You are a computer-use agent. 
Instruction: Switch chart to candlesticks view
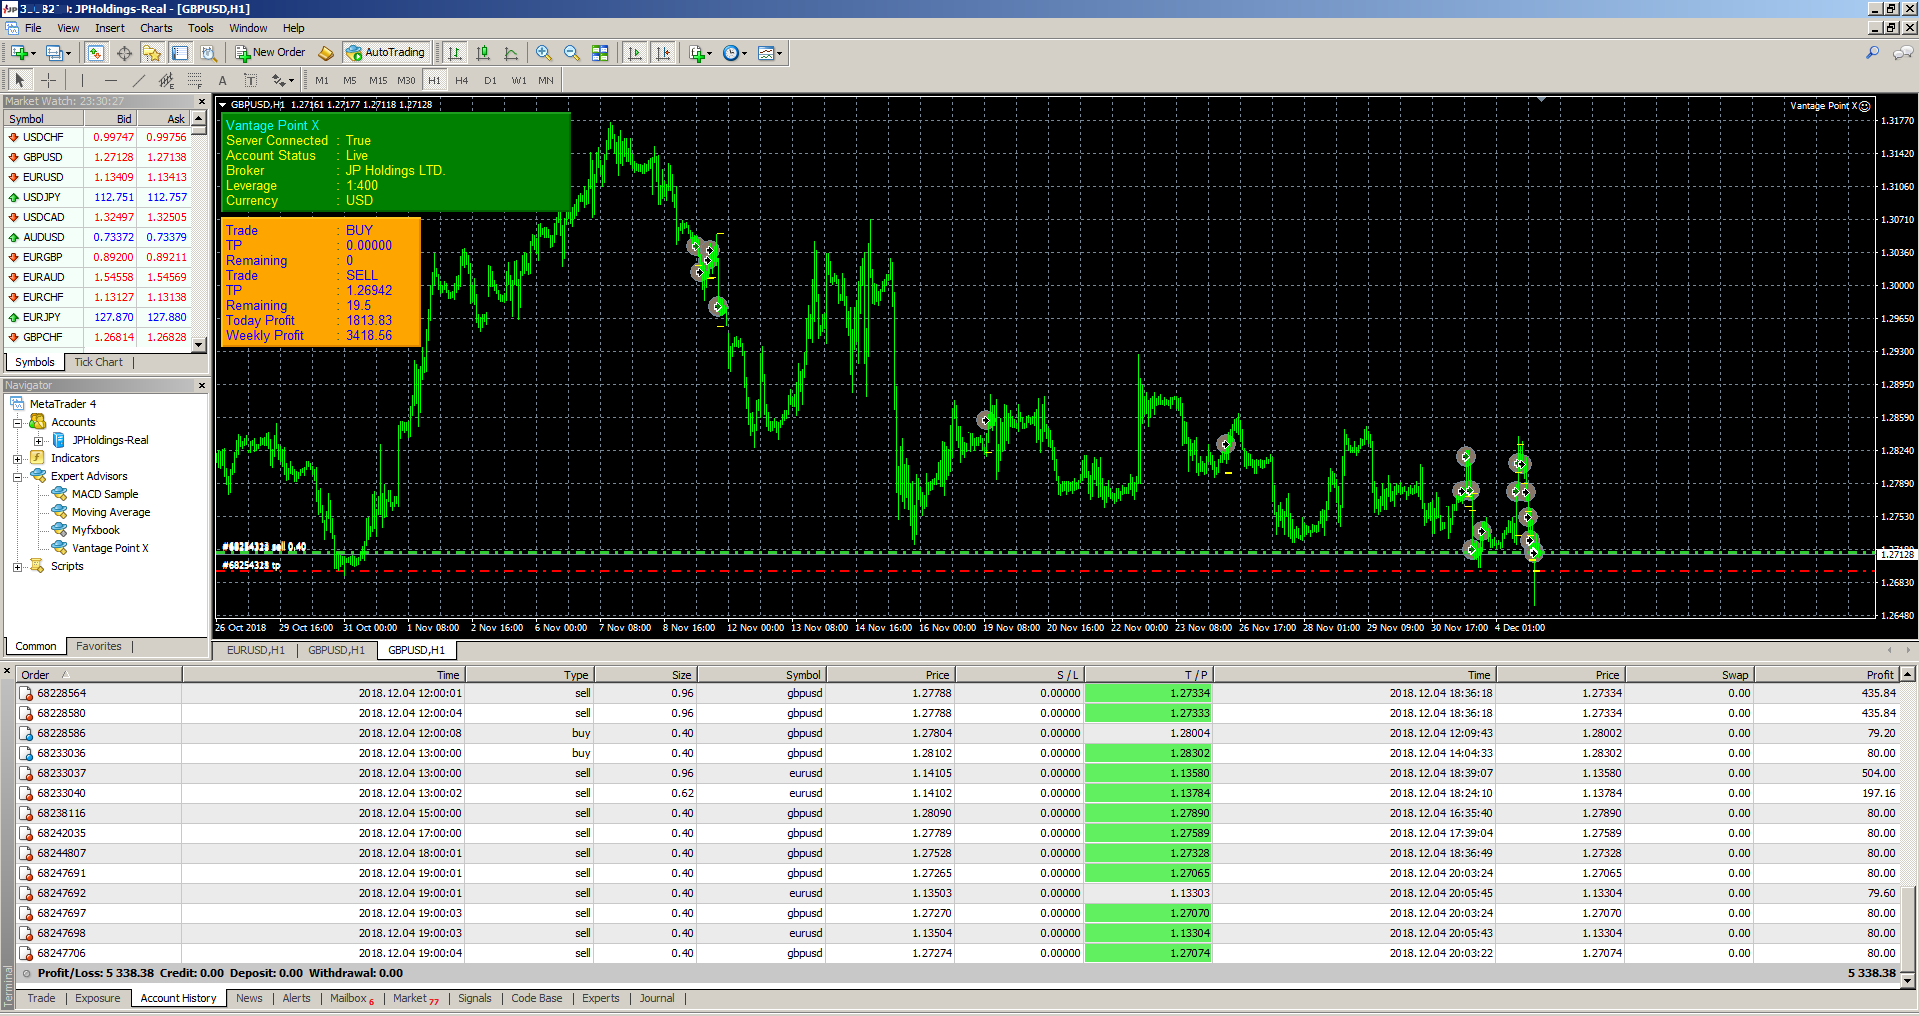click(483, 53)
